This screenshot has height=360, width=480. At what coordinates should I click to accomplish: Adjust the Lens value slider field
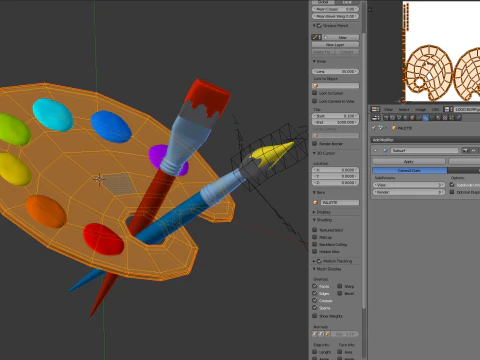pyautogui.click(x=335, y=71)
